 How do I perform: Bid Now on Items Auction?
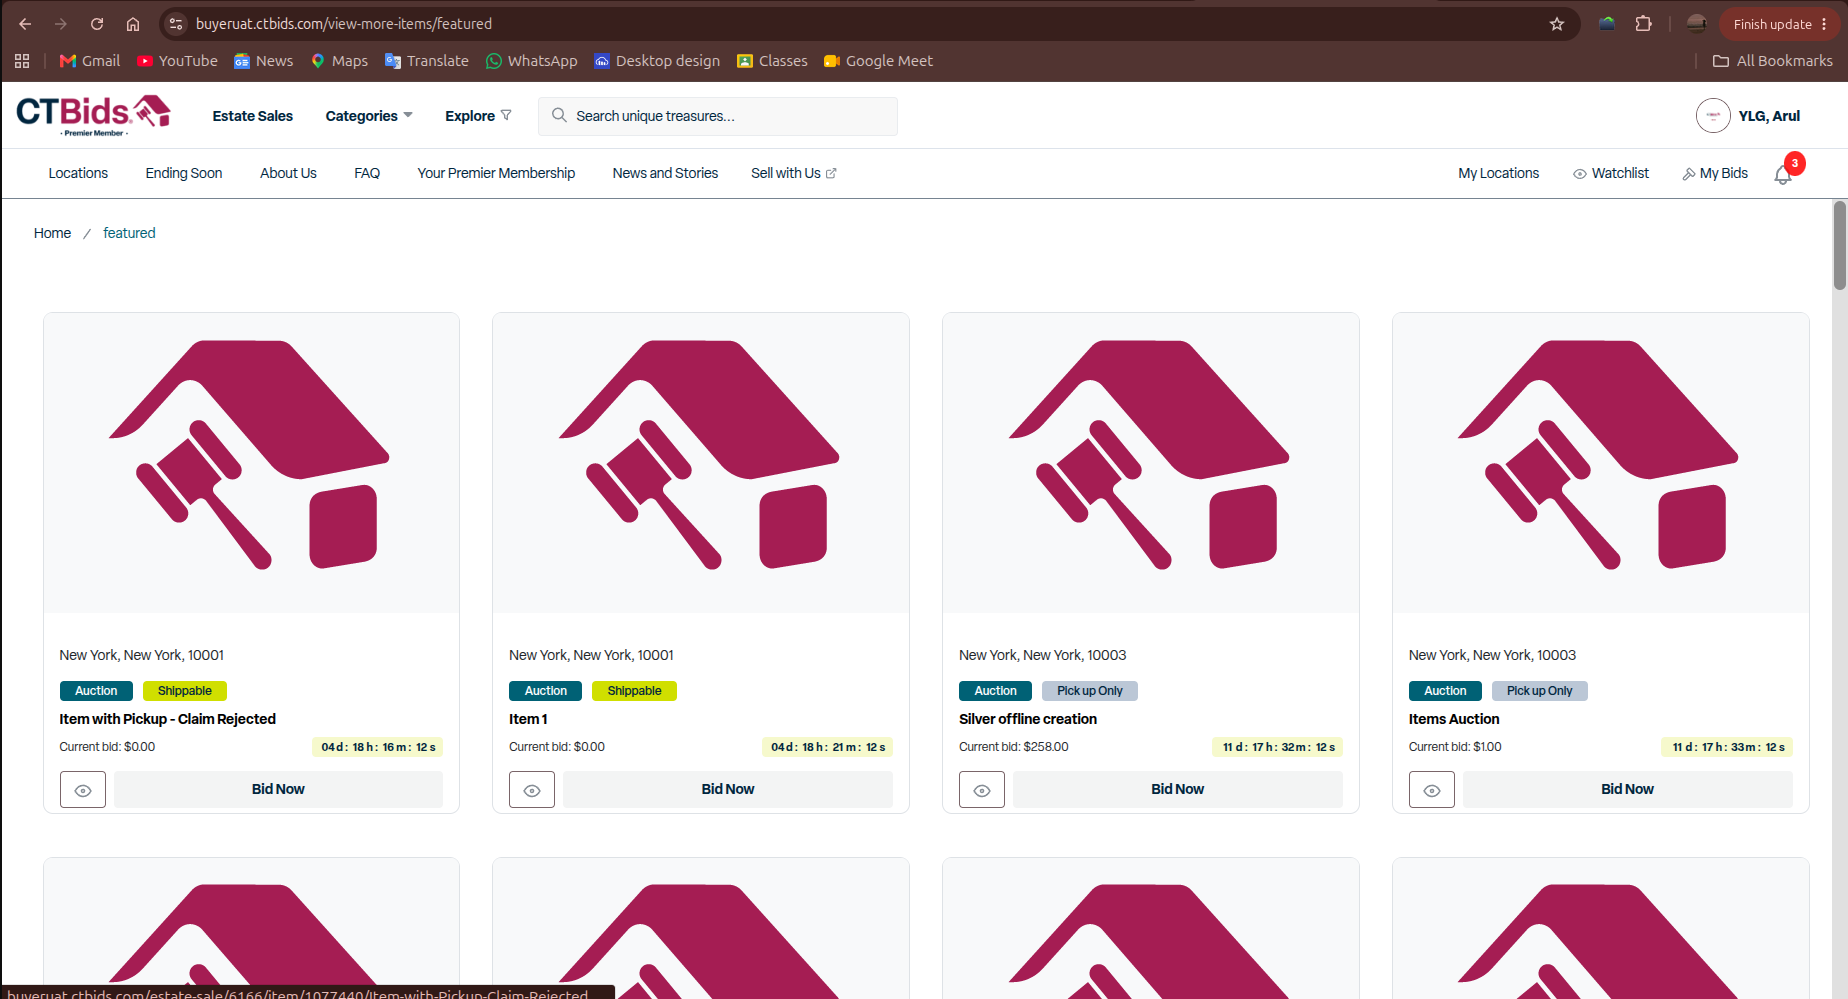click(1628, 790)
